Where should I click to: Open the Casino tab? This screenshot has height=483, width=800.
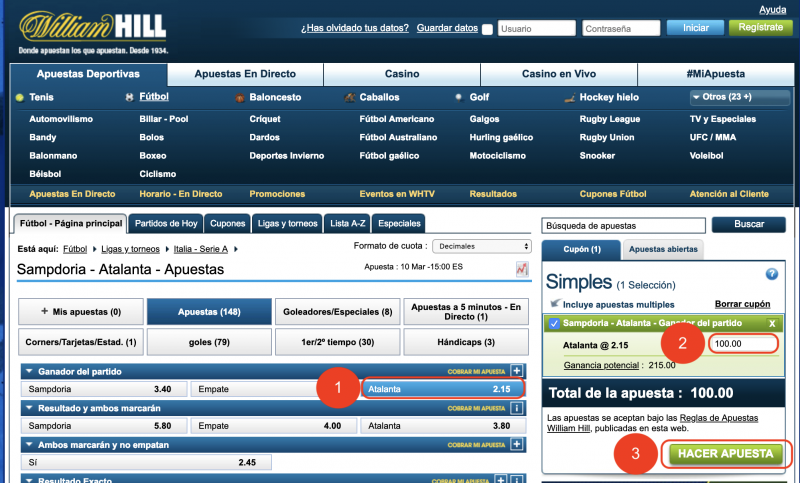pos(402,74)
